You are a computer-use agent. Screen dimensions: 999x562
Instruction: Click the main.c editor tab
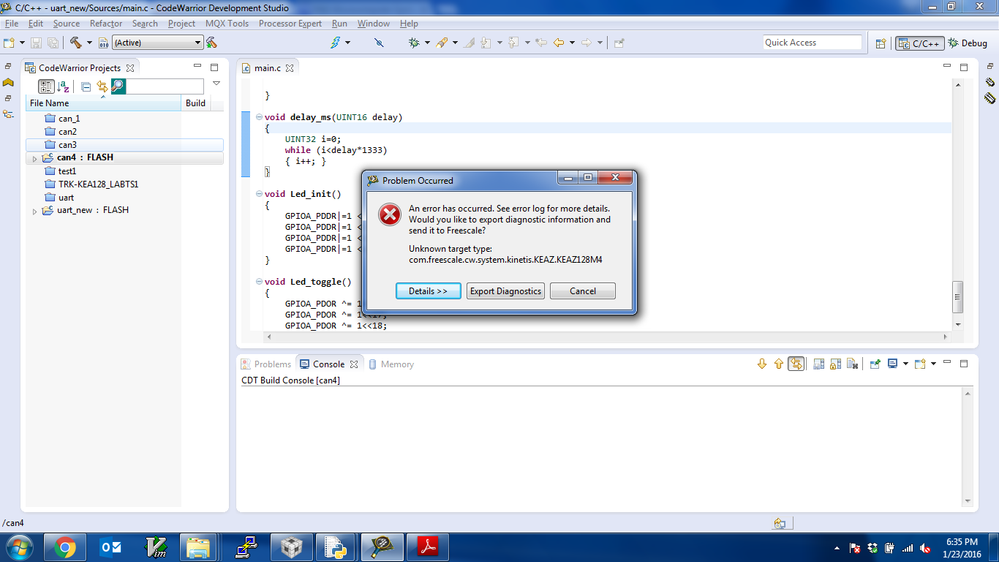[268, 68]
